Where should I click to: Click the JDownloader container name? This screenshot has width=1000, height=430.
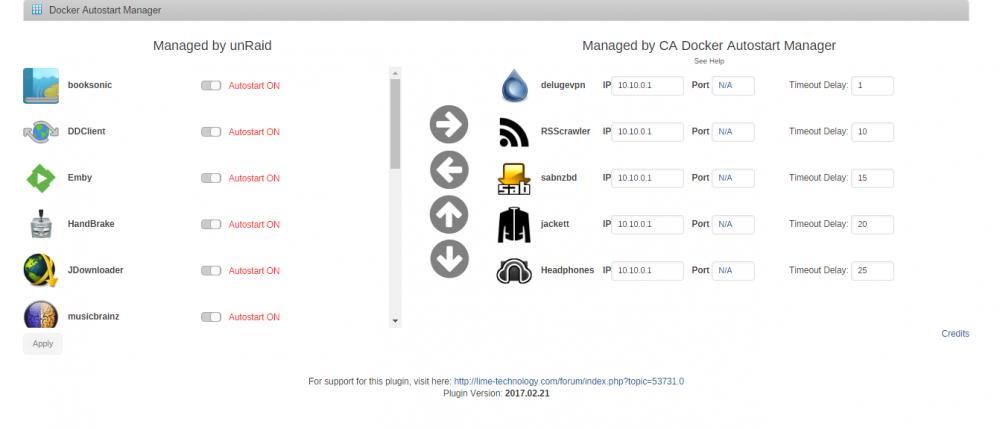96,270
